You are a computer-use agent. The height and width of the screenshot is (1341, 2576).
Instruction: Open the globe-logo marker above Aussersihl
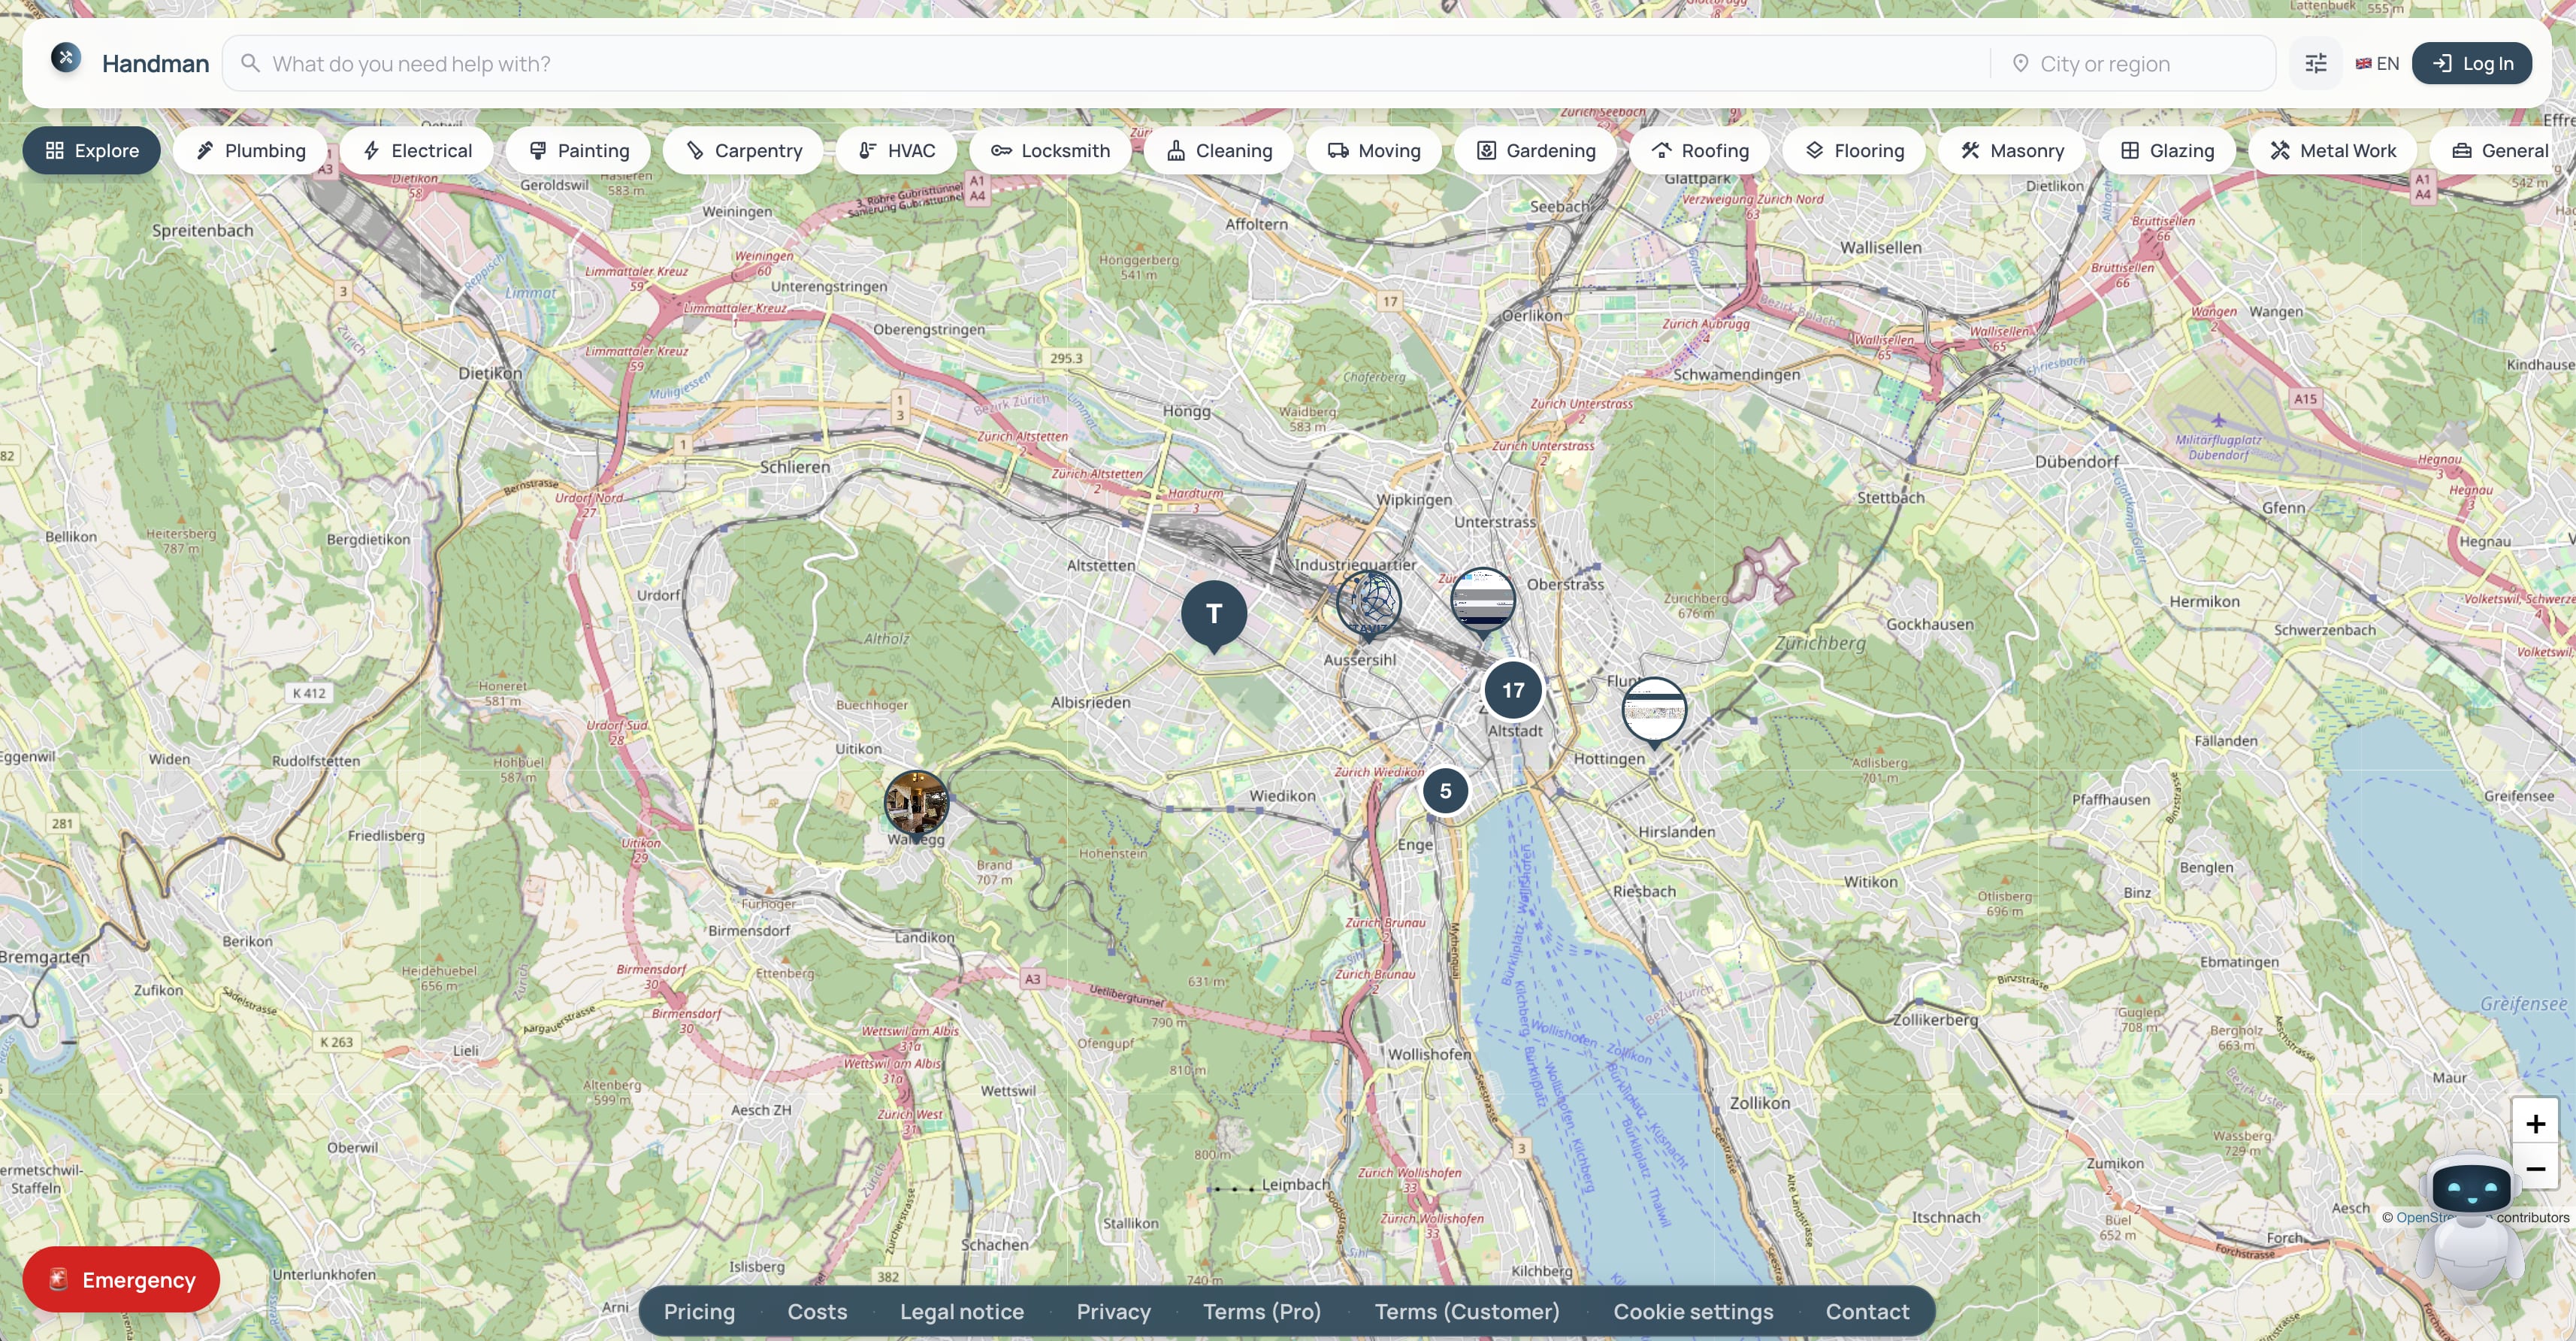1369,602
